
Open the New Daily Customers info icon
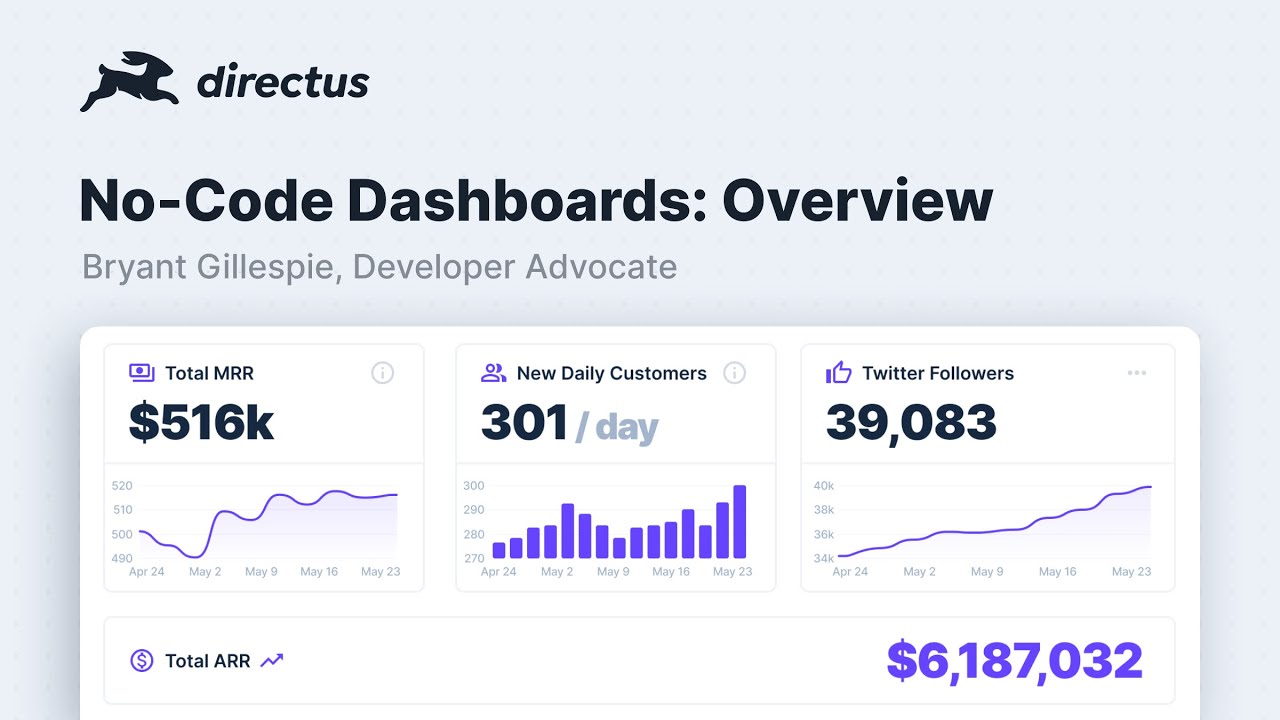(734, 373)
